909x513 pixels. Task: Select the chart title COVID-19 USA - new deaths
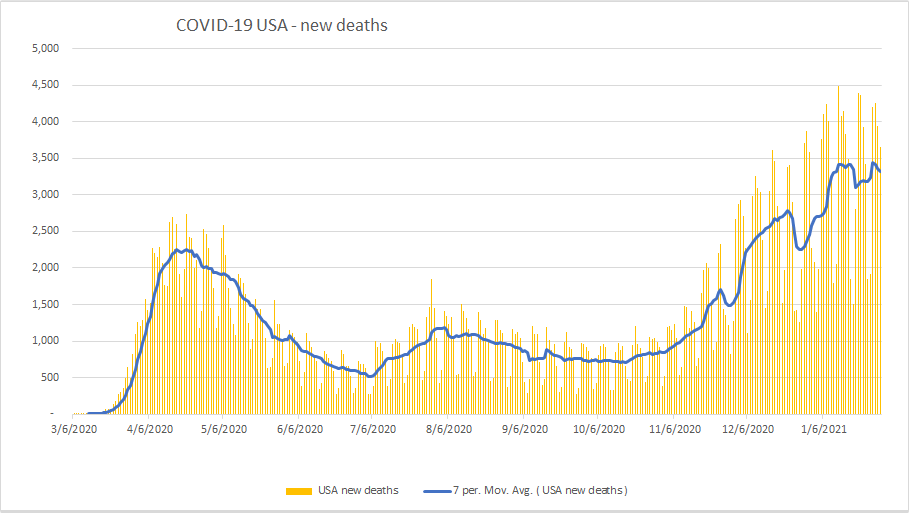[x=282, y=25]
